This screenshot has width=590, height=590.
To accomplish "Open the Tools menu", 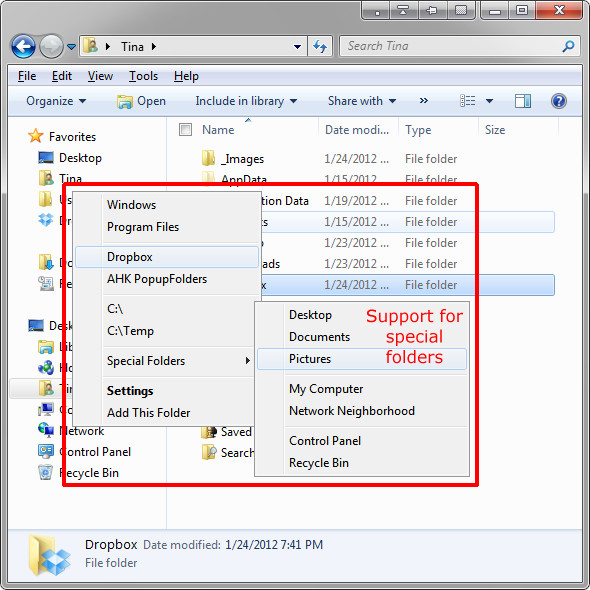I will [x=143, y=76].
